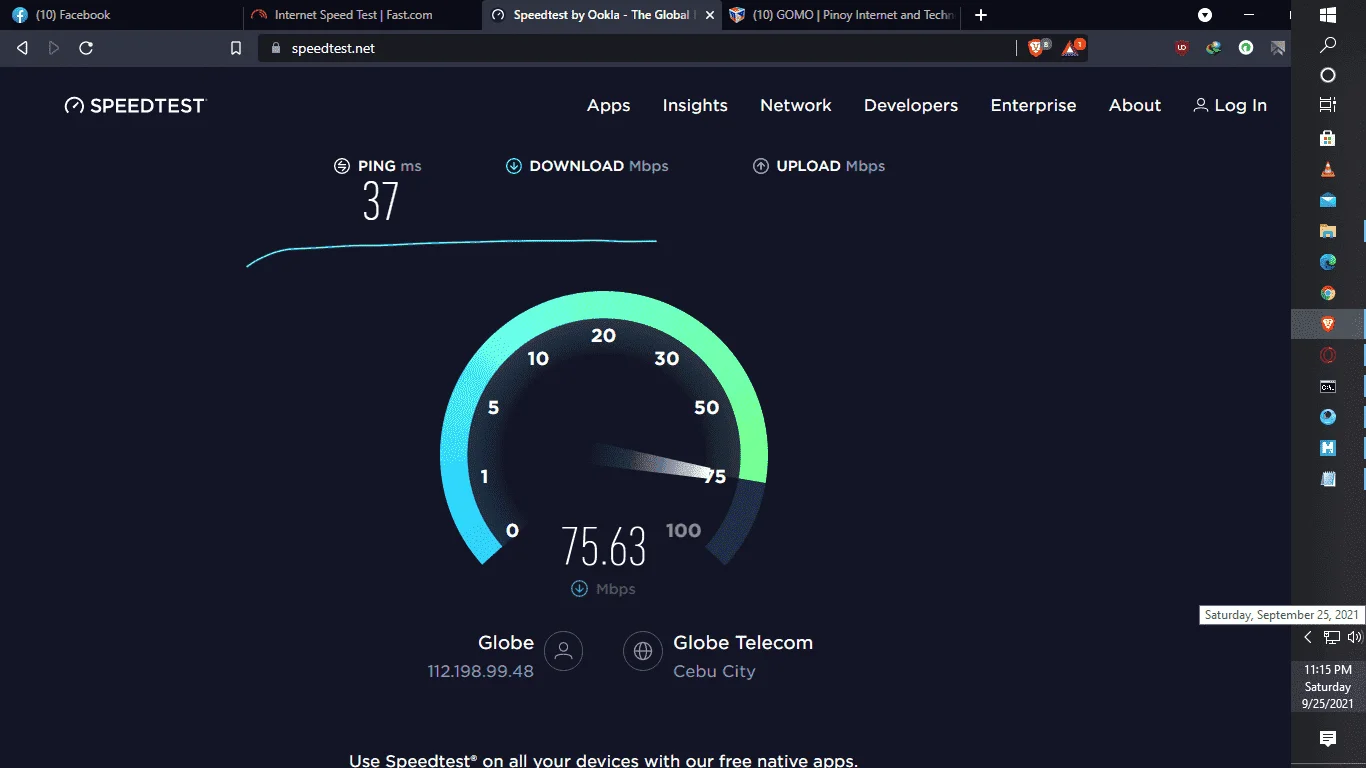Click the 75.63 download speed reading
The height and width of the screenshot is (768, 1366).
(x=604, y=546)
